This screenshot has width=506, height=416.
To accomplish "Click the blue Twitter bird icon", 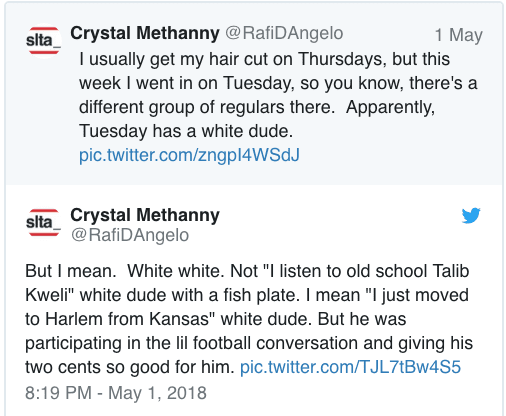I will (x=471, y=215).
